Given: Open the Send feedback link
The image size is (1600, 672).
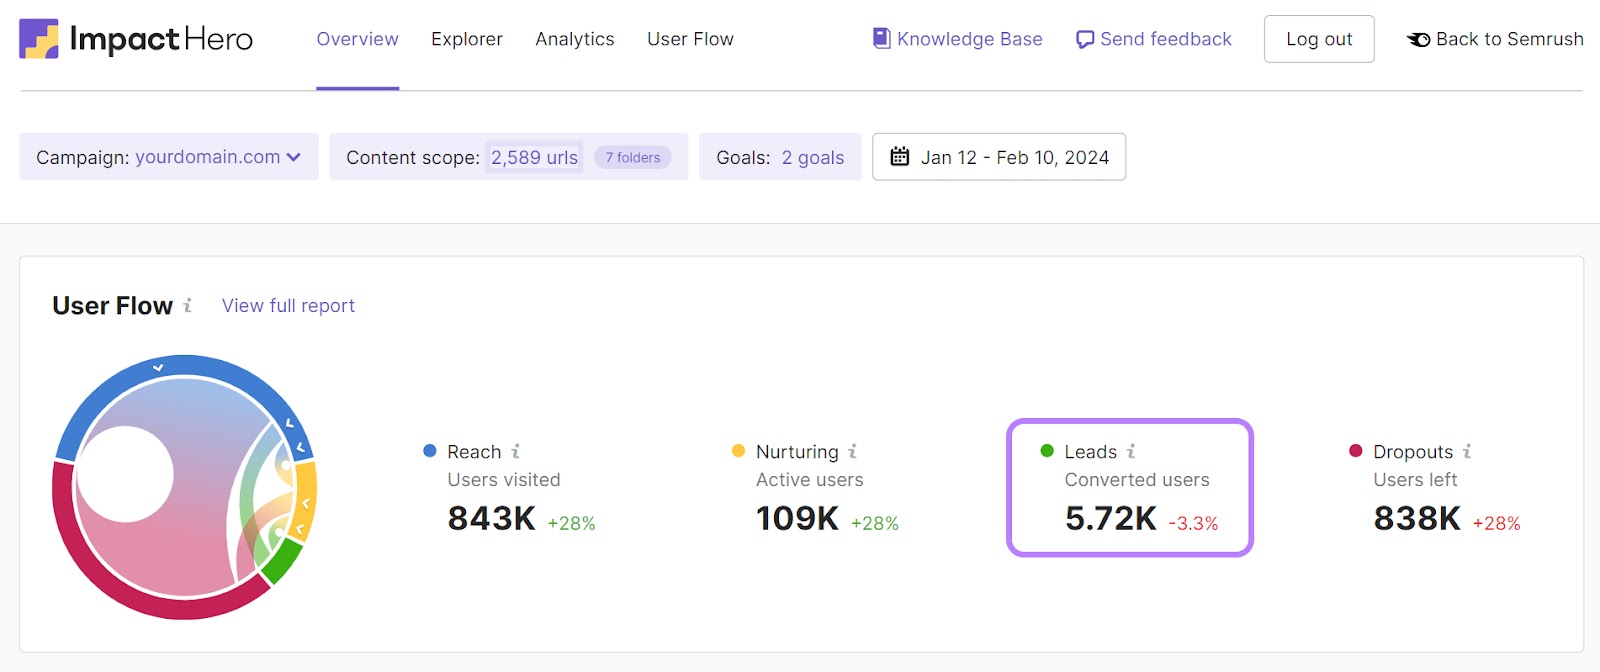Looking at the screenshot, I should [x=1154, y=39].
